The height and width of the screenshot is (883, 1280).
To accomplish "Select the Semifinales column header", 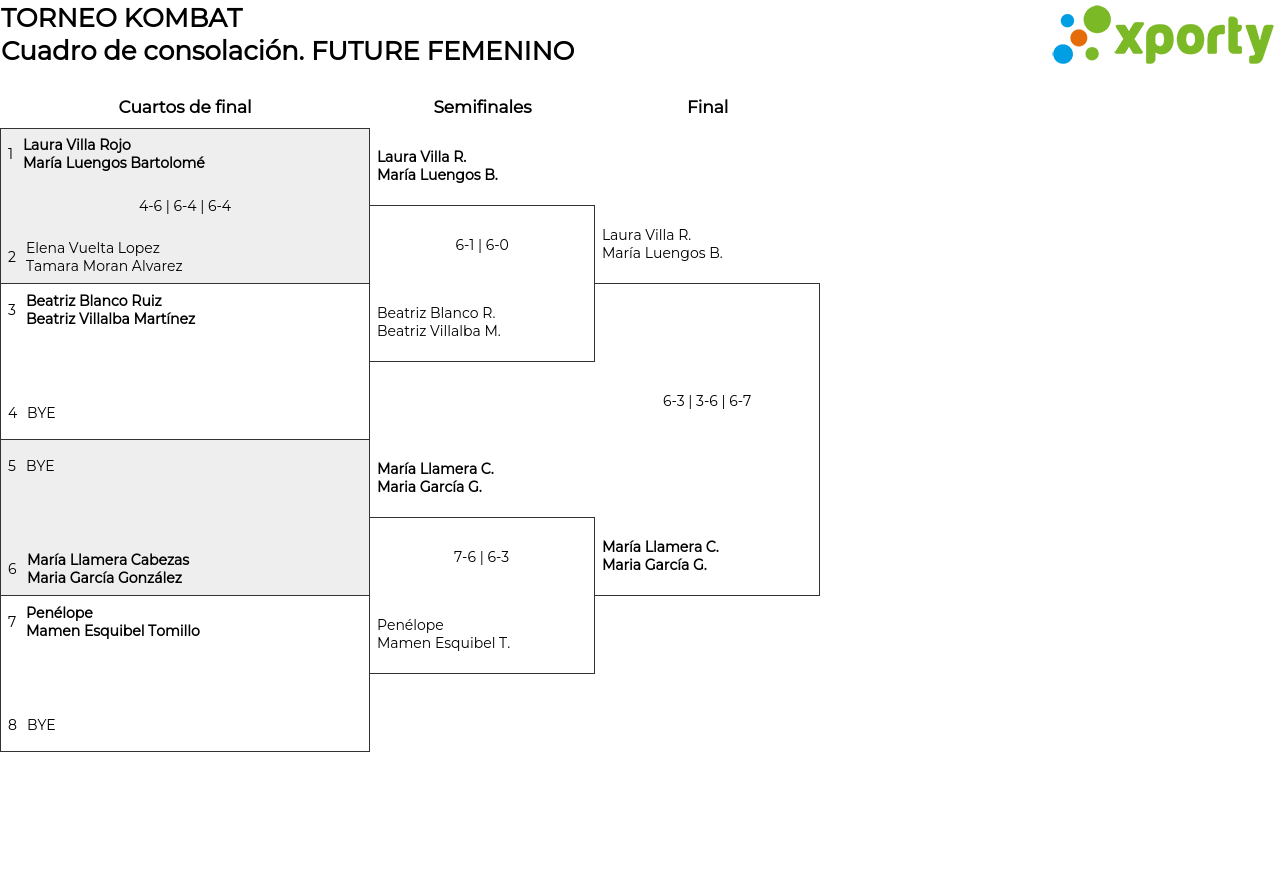I will pos(482,107).
